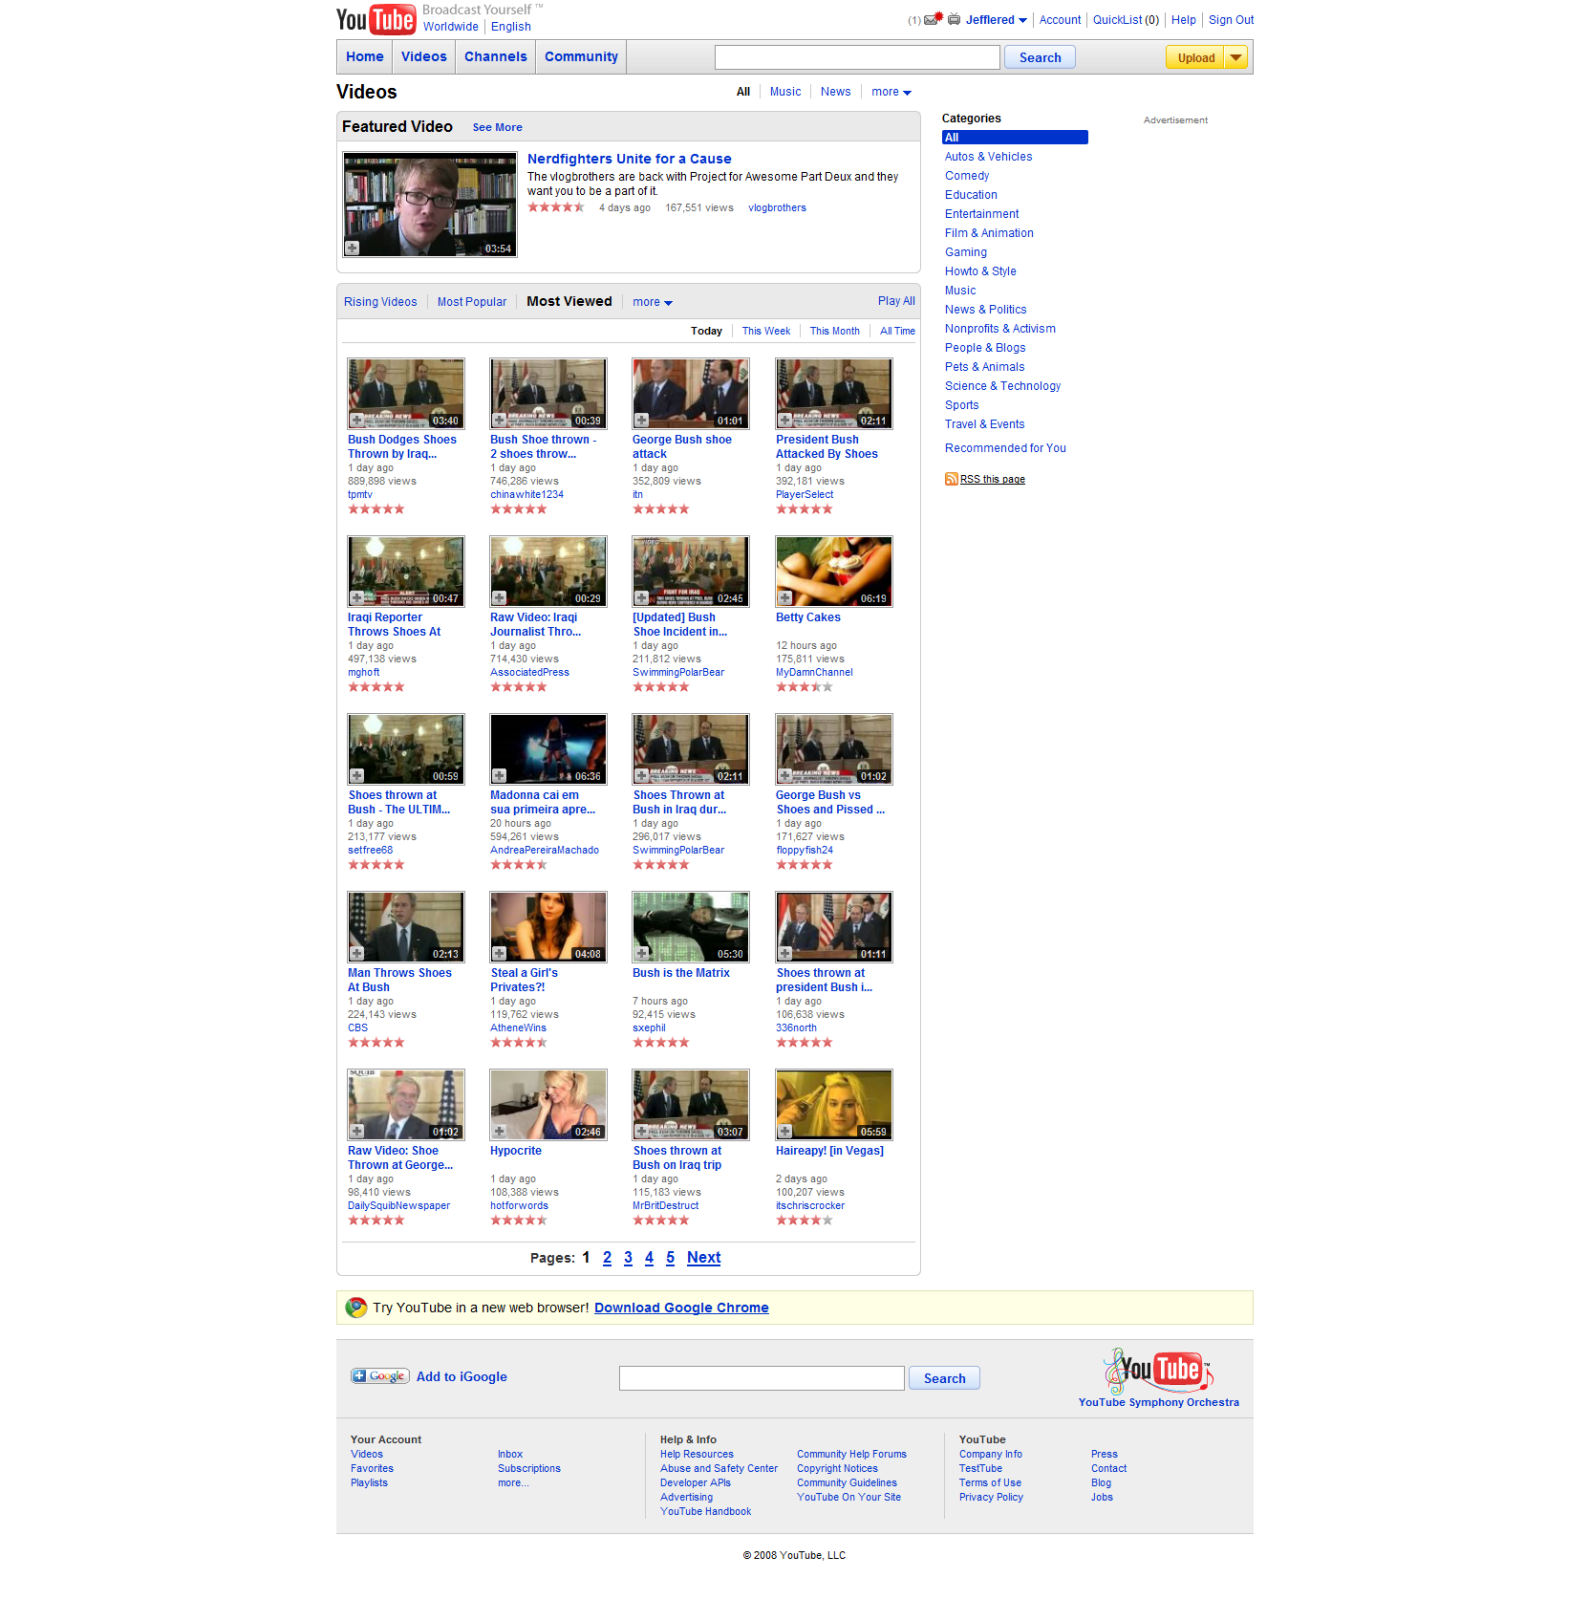Change language via English link
1589x1600 pixels.
(x=511, y=27)
